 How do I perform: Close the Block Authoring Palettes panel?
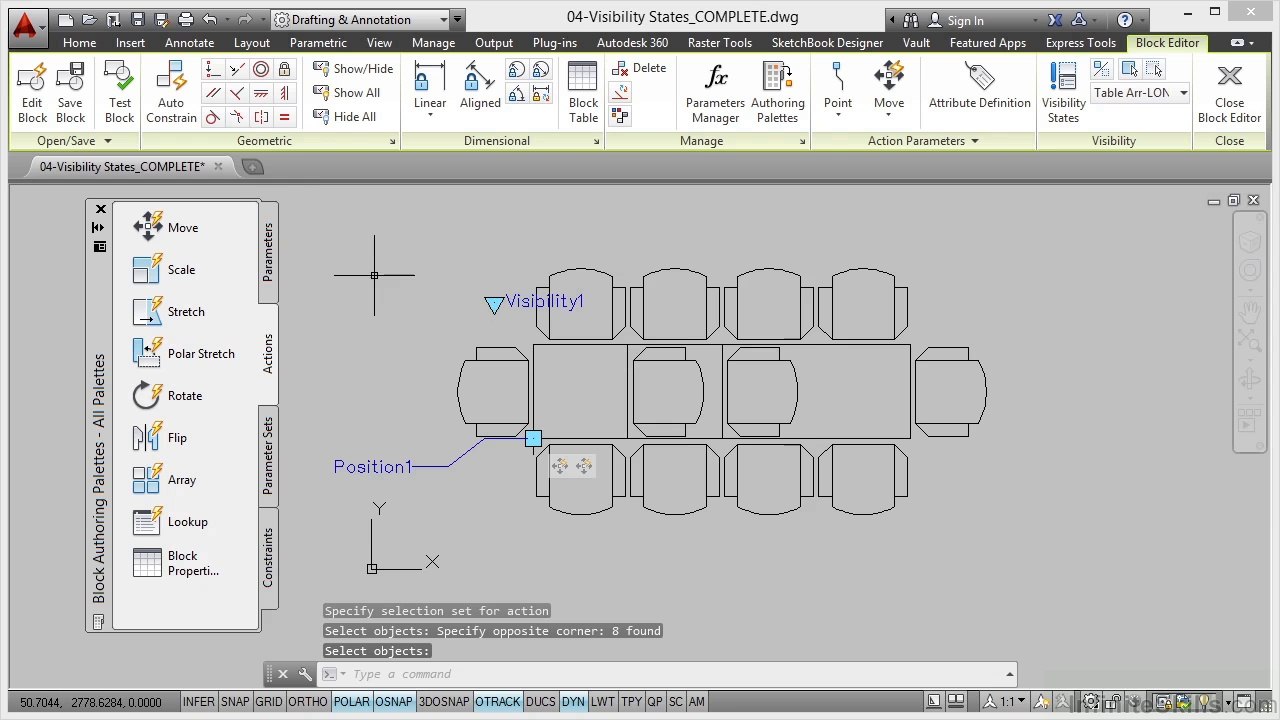pyautogui.click(x=100, y=209)
